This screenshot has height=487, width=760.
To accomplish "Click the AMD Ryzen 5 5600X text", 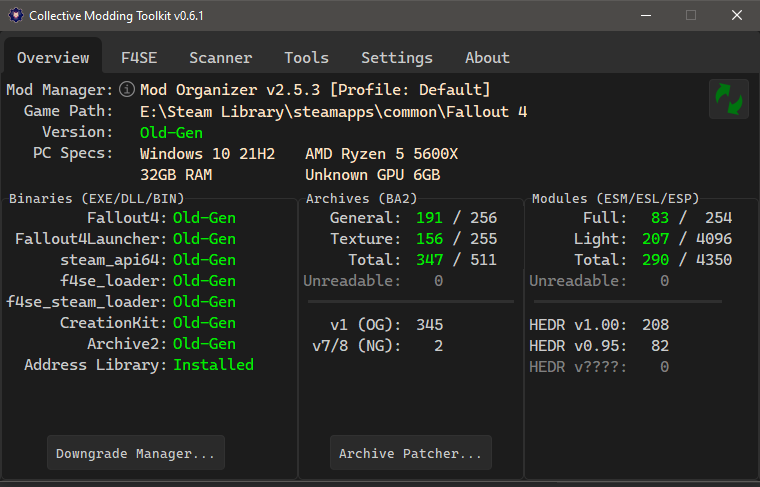I will tap(381, 154).
